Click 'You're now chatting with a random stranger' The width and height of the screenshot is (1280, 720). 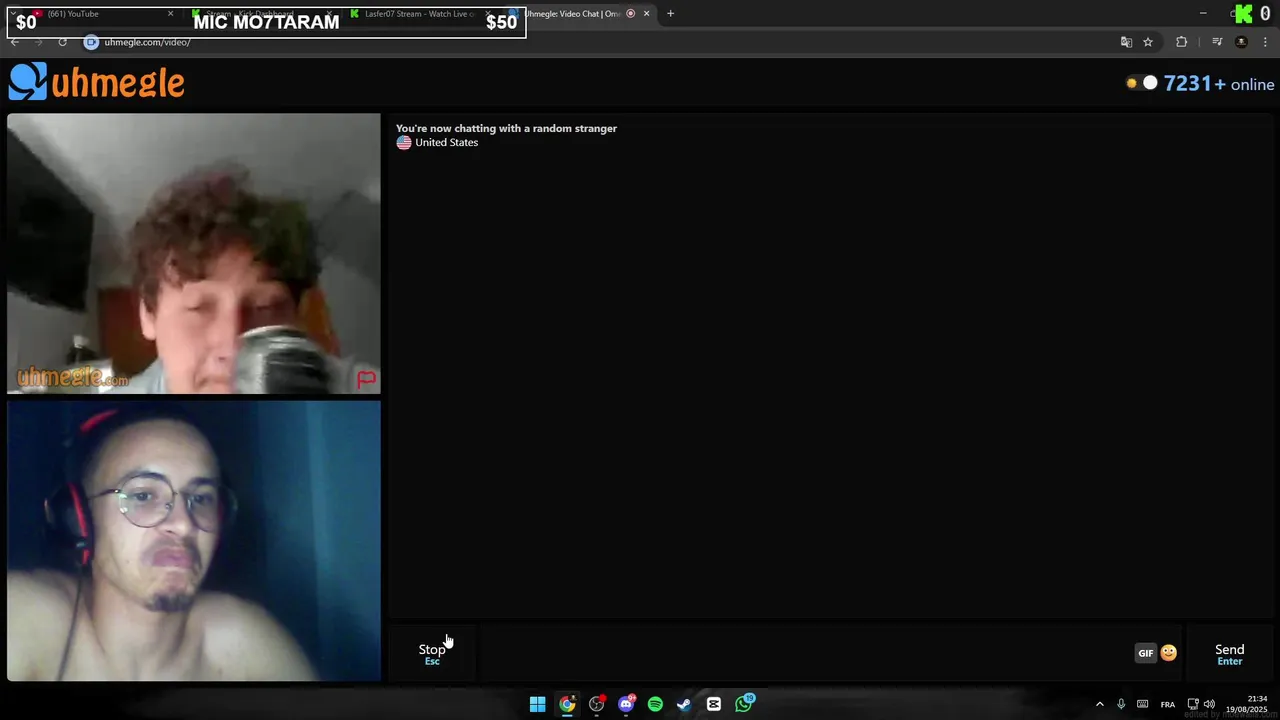coord(506,128)
